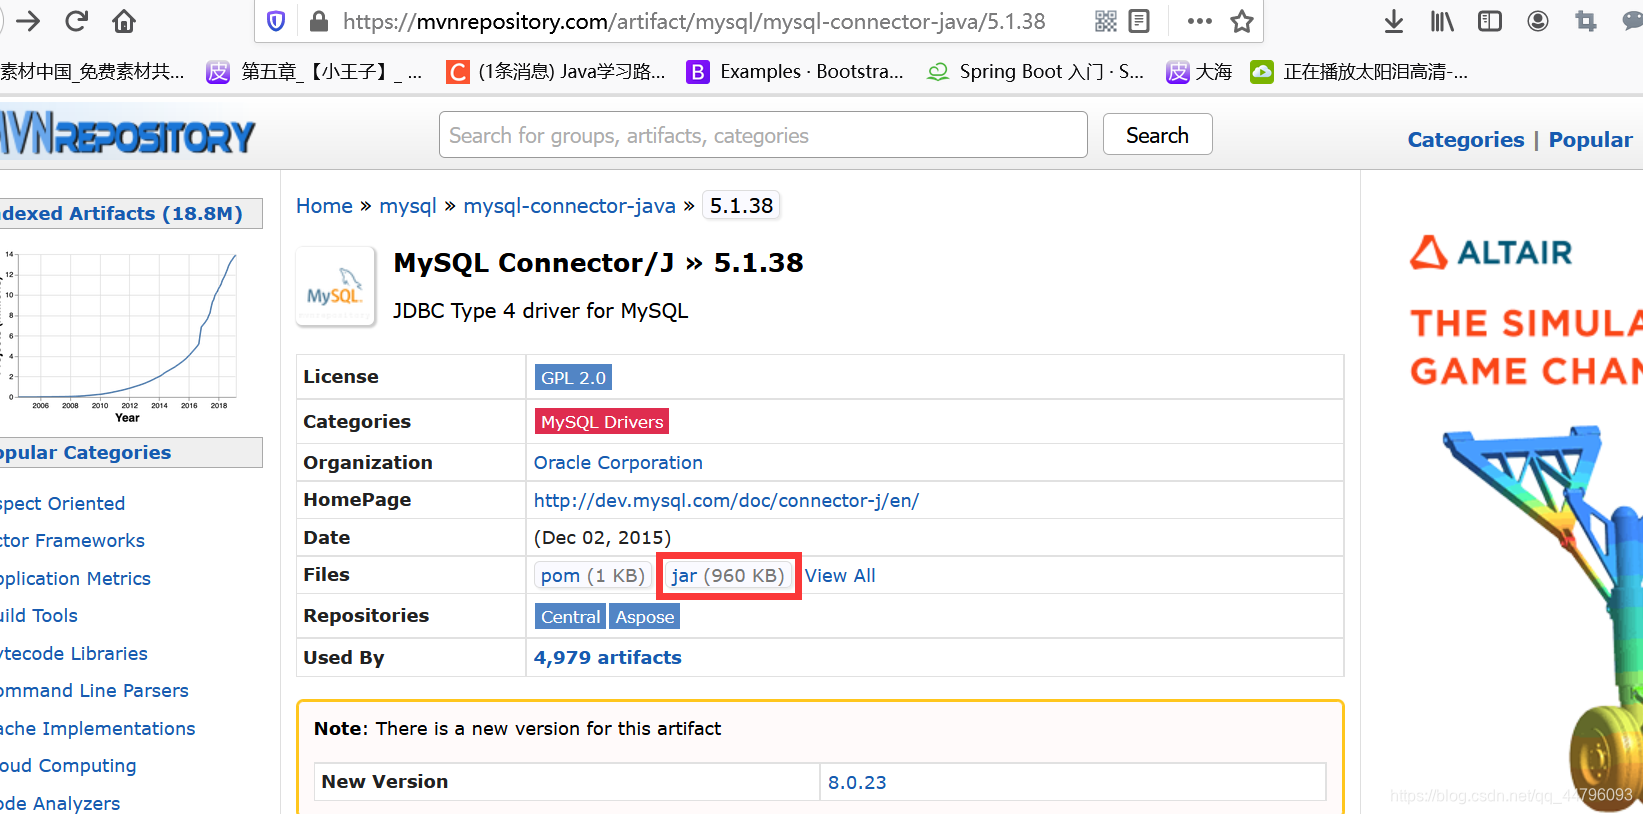Open Firefox account avatar icon

1538,21
